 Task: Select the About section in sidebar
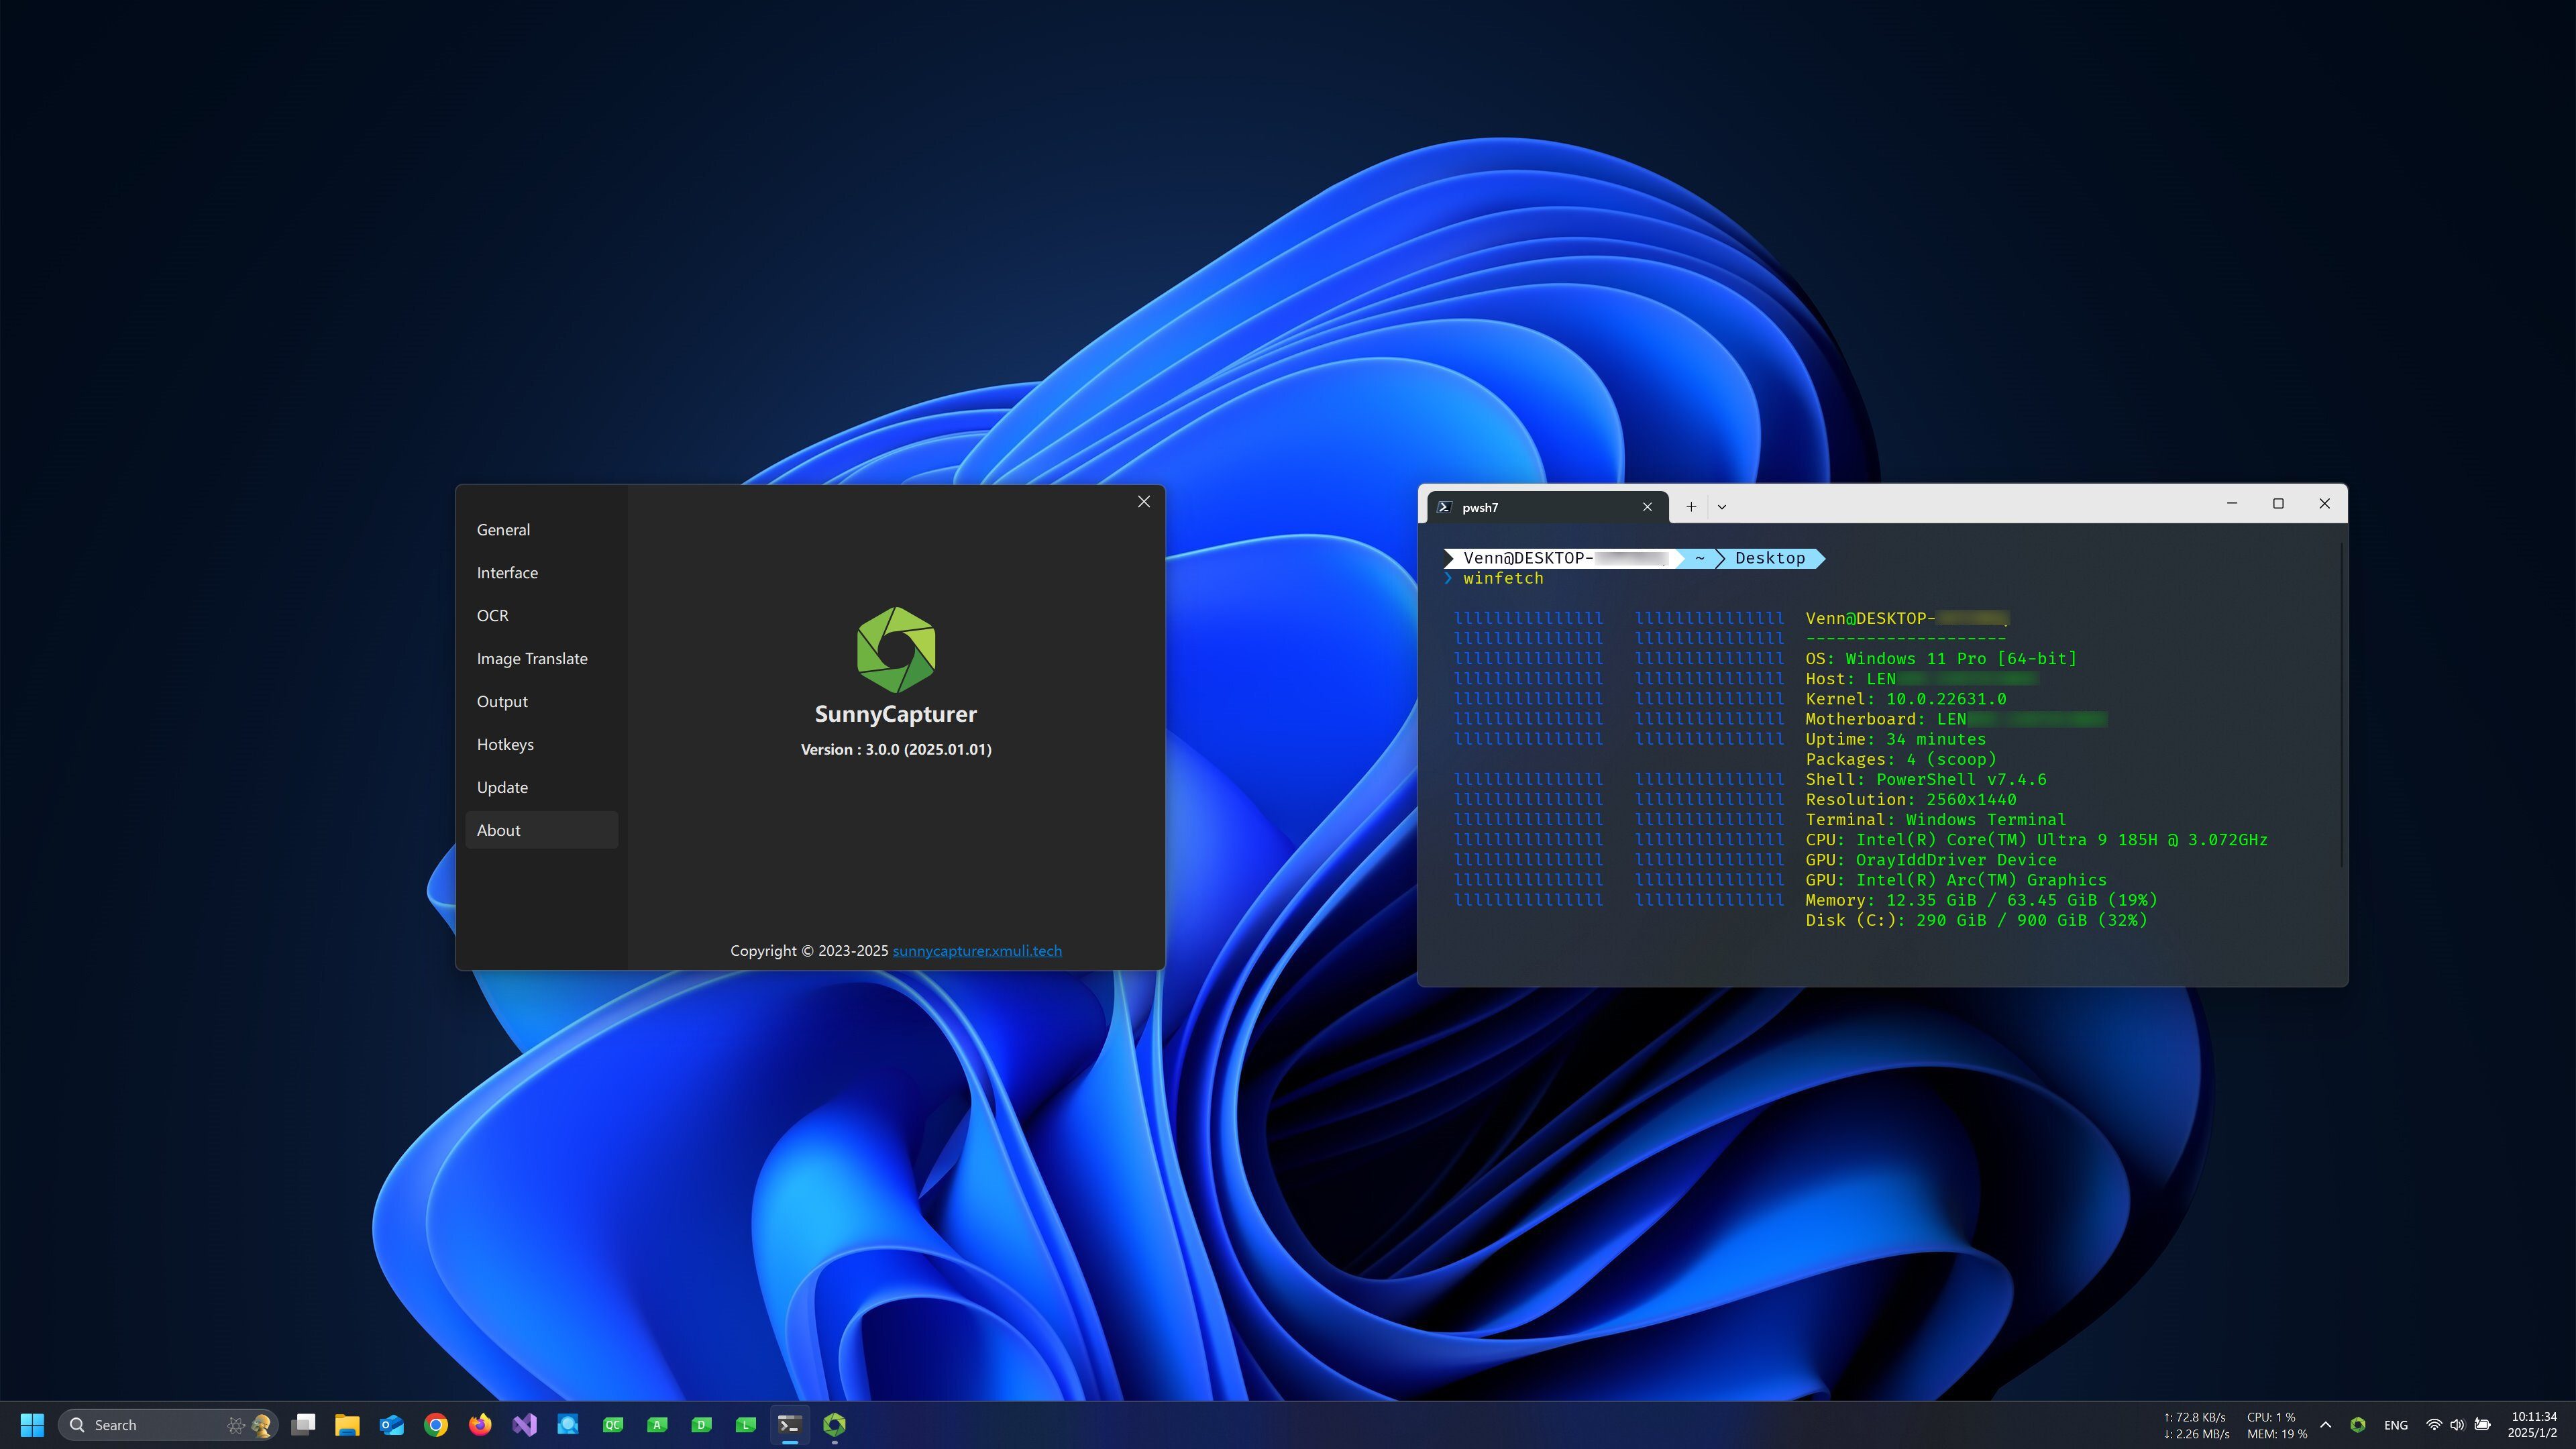pos(541,830)
